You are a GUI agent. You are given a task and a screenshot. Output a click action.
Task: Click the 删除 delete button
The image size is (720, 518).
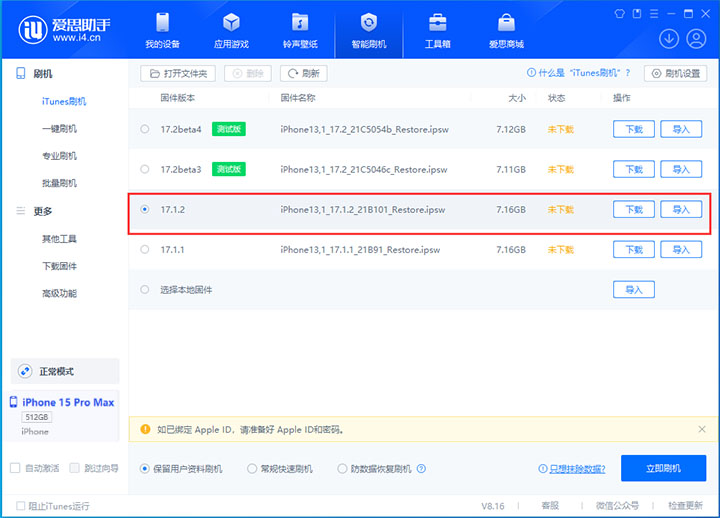(248, 73)
